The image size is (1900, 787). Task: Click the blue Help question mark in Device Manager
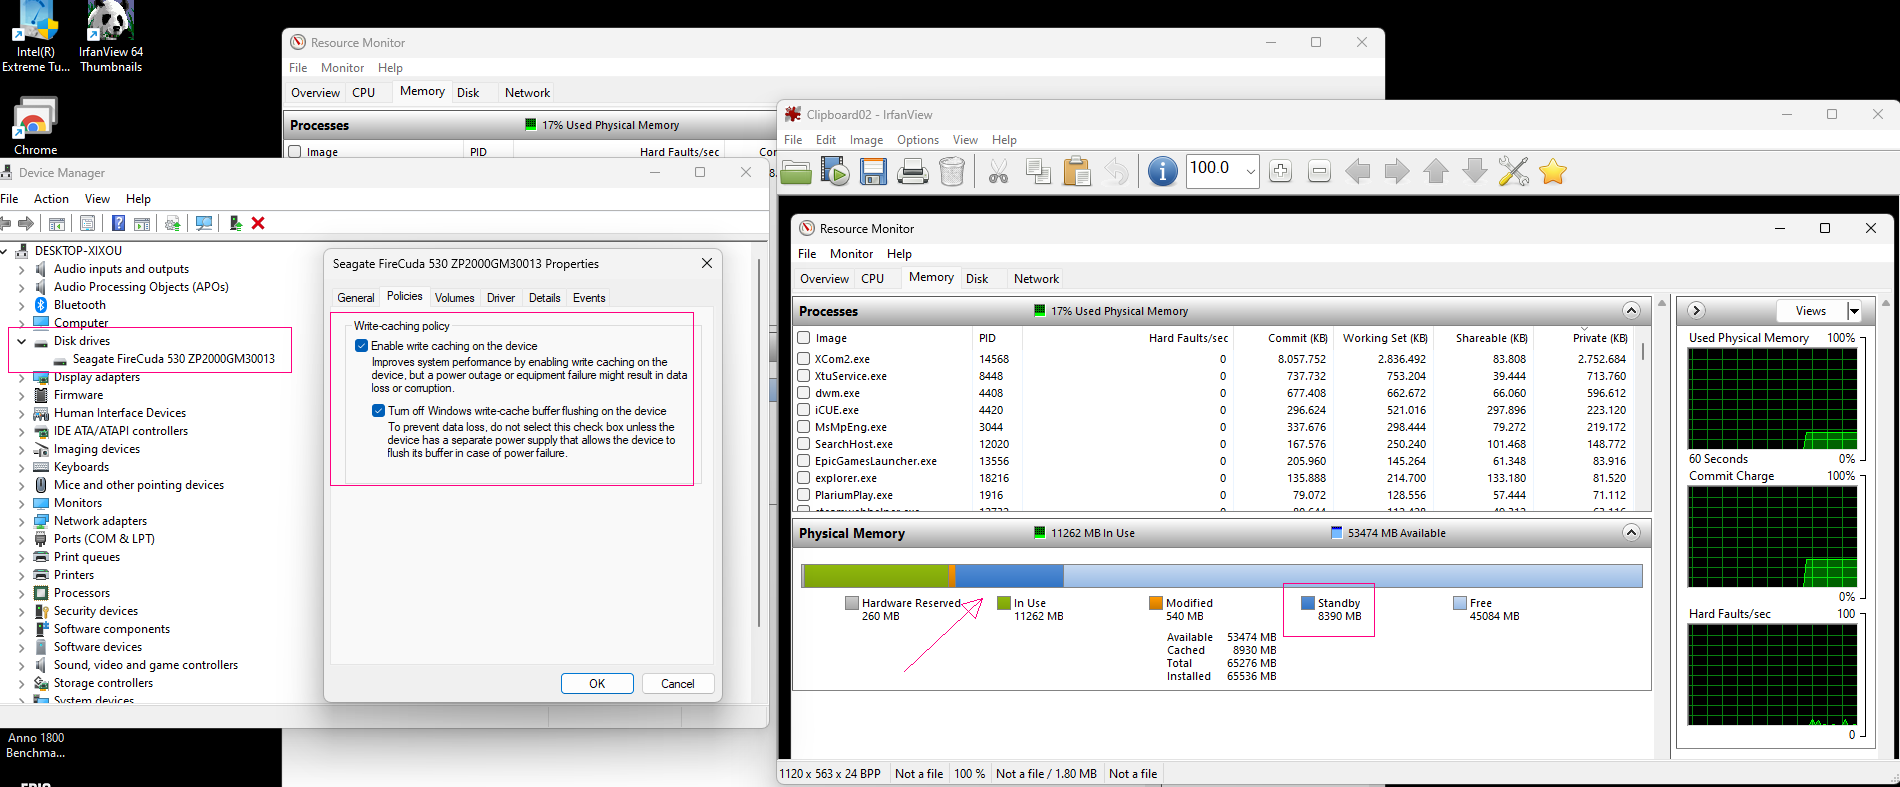coord(118,223)
